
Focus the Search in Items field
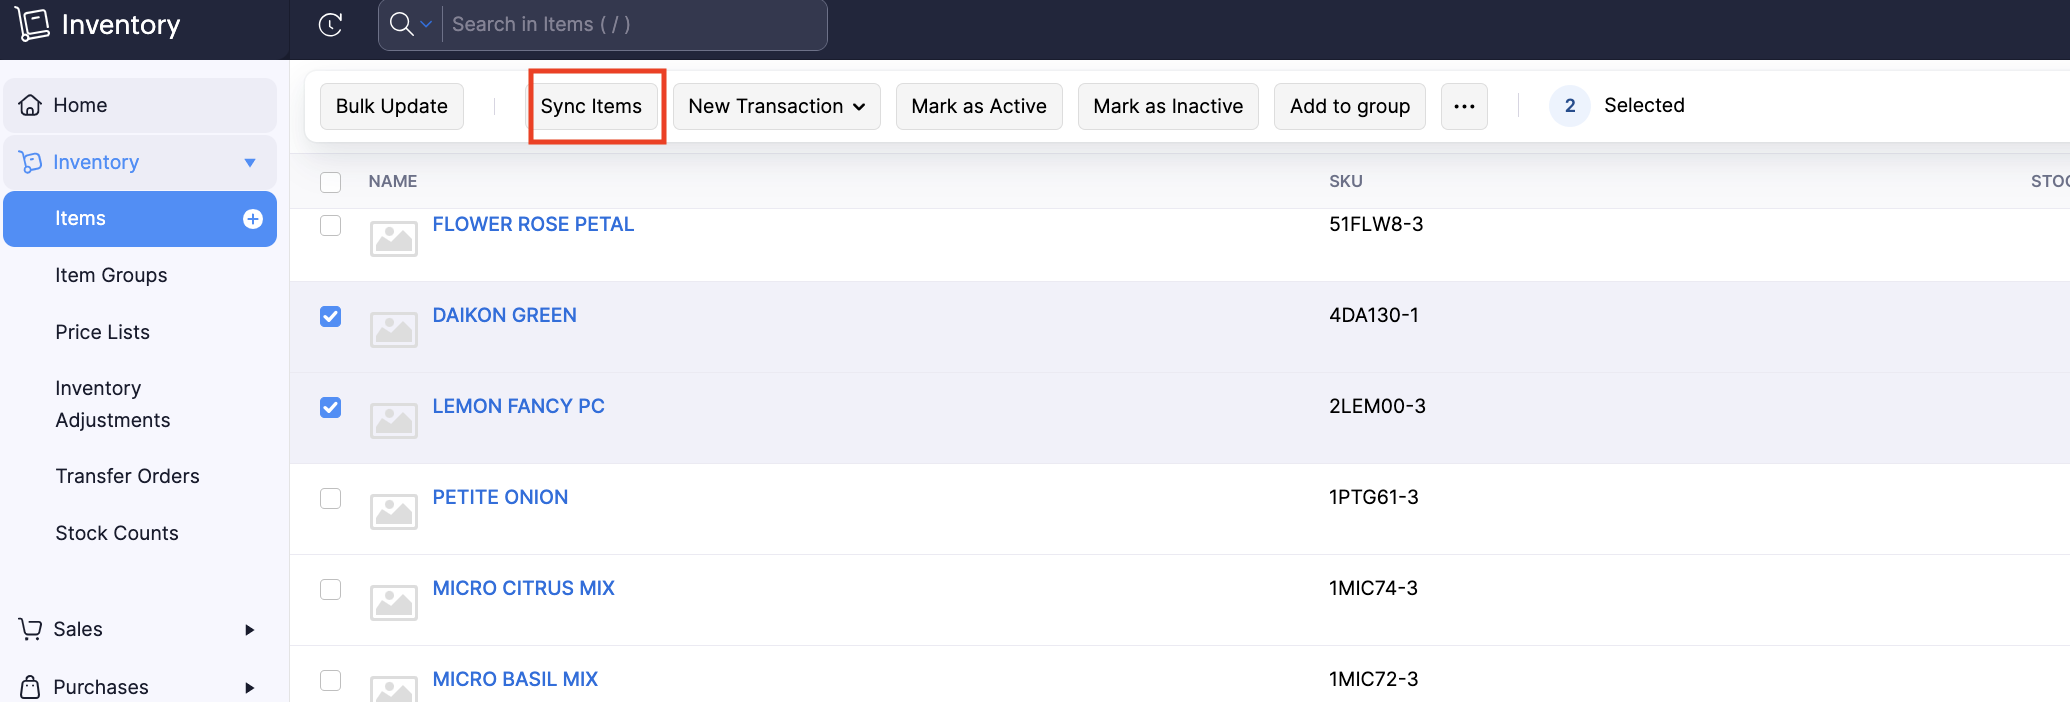coord(635,24)
